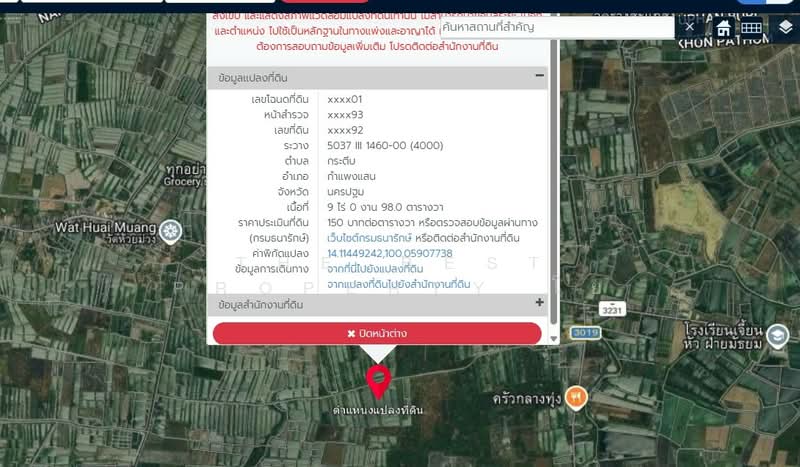
Task: Click the home icon on the map toolbar
Action: [724, 28]
